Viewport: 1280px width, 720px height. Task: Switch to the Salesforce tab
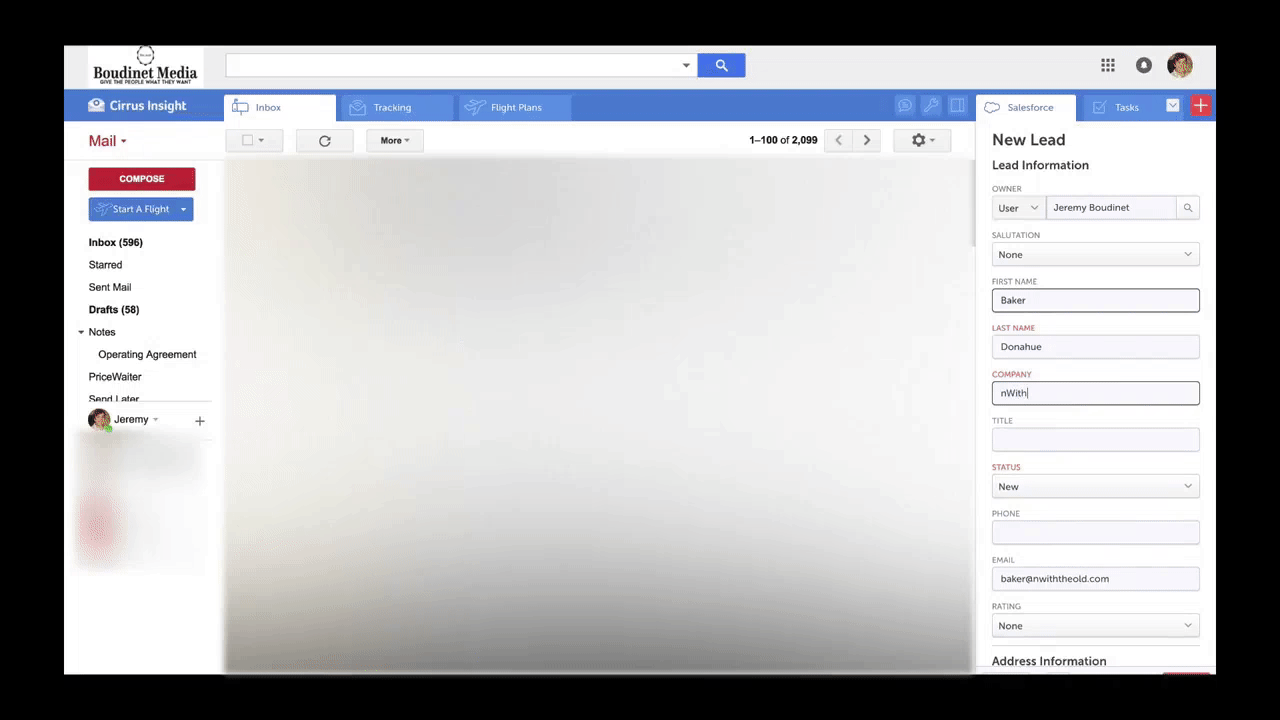pos(1024,107)
